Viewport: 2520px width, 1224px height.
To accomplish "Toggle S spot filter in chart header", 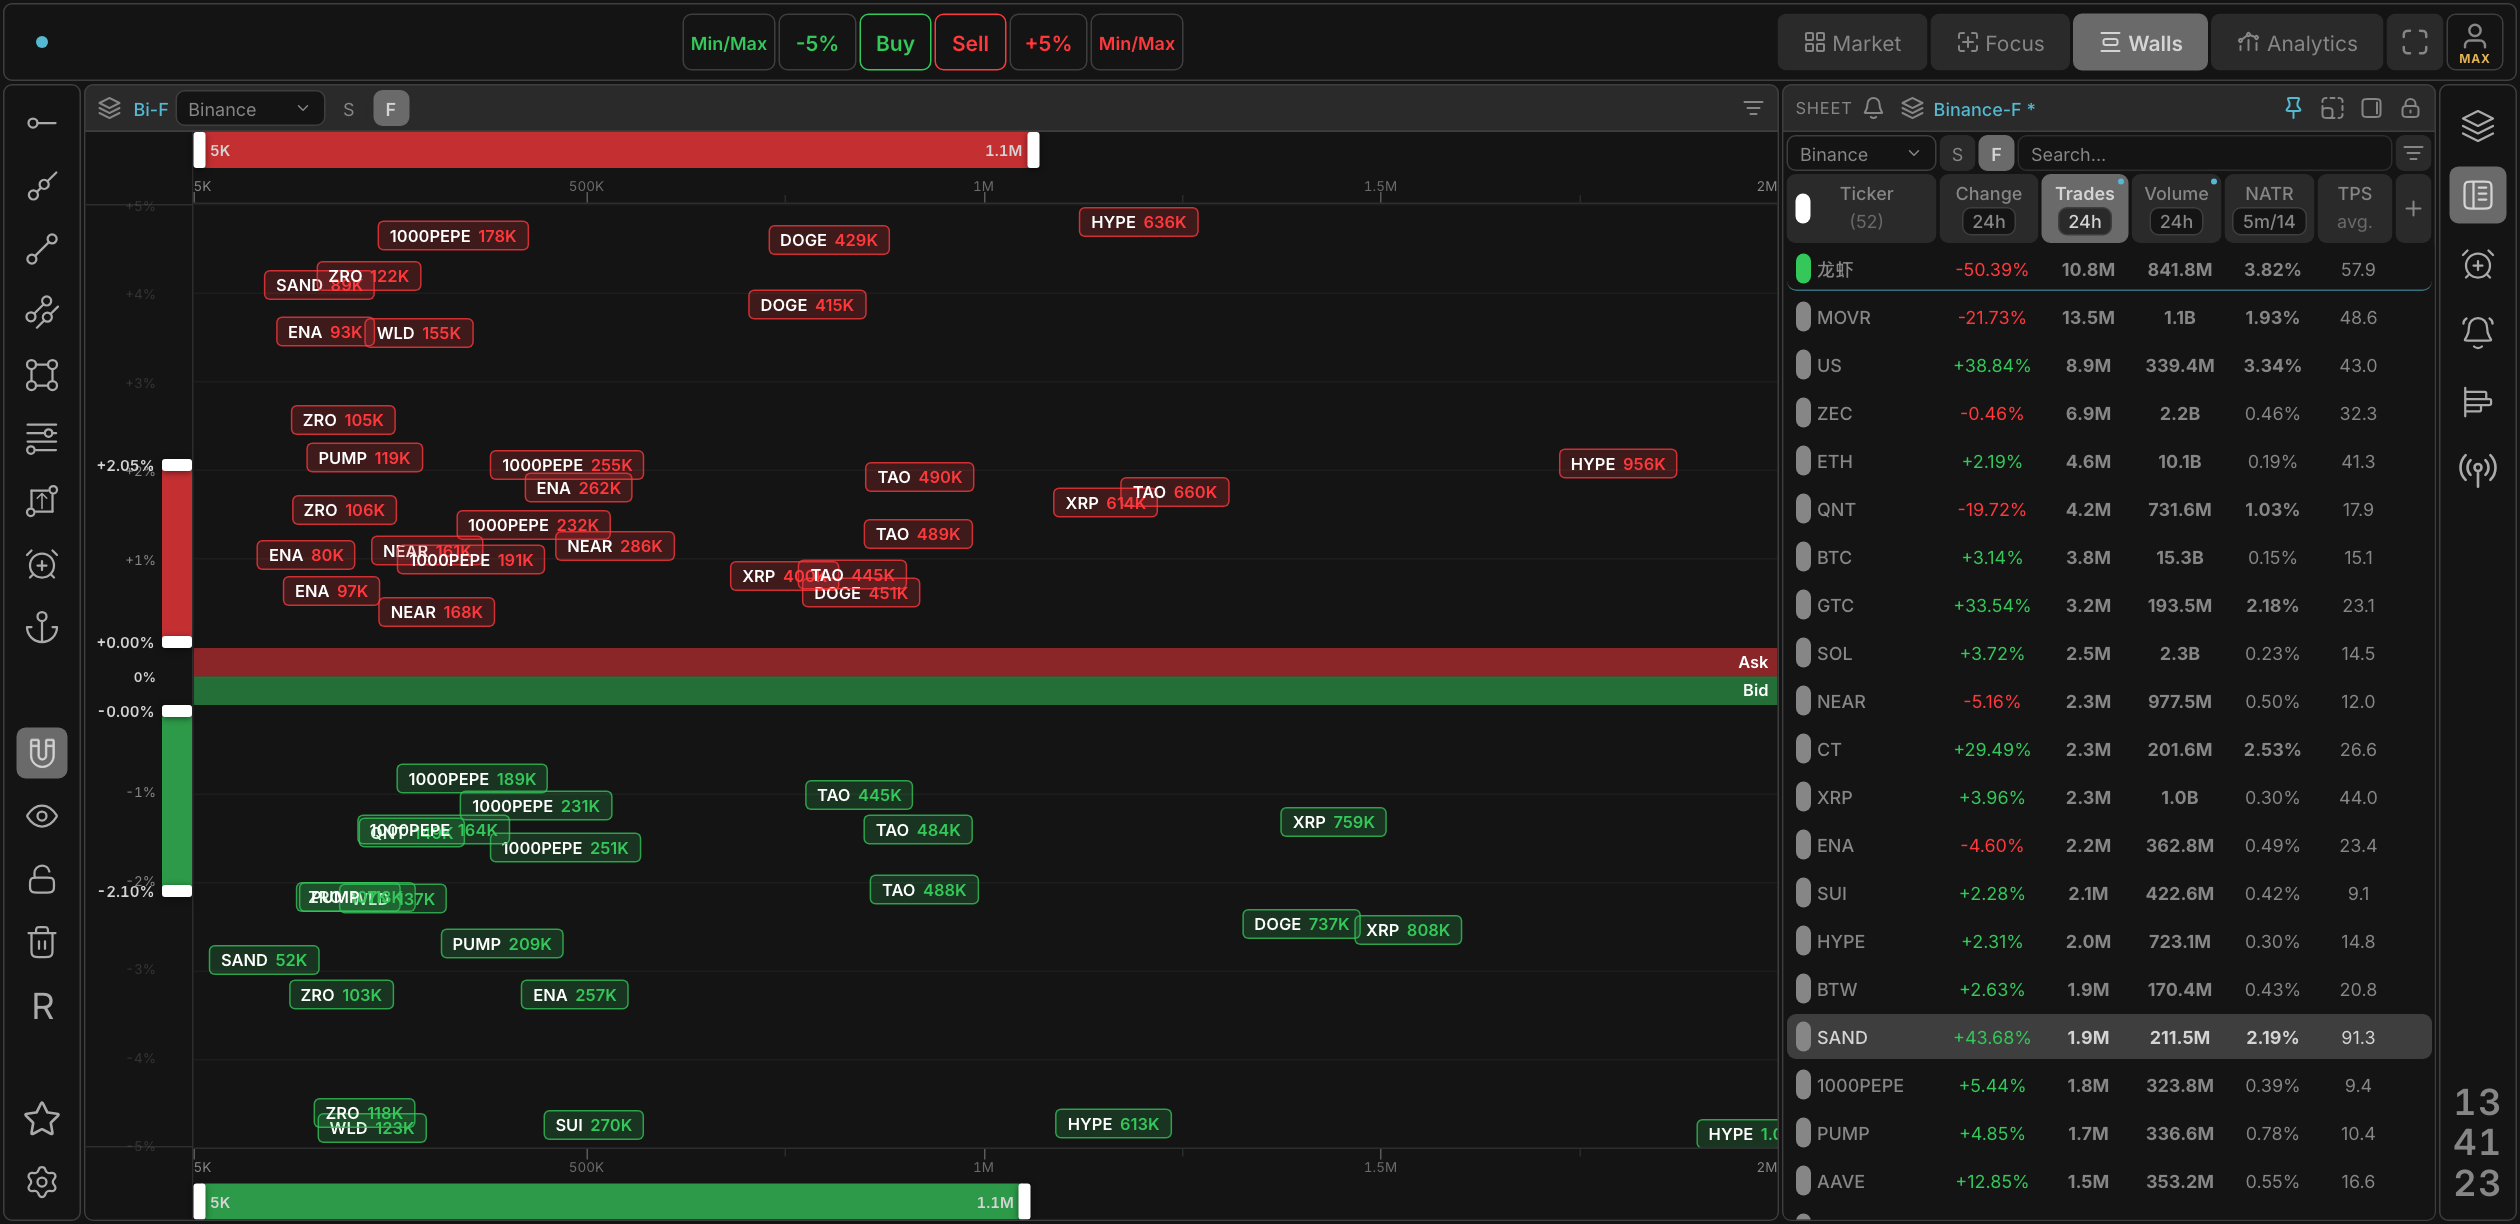I will coord(348,109).
